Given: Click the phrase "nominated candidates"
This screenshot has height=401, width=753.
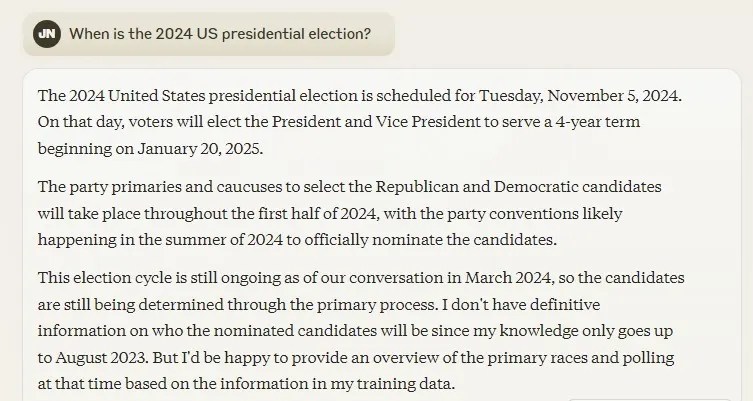Looking at the screenshot, I should (295, 331).
